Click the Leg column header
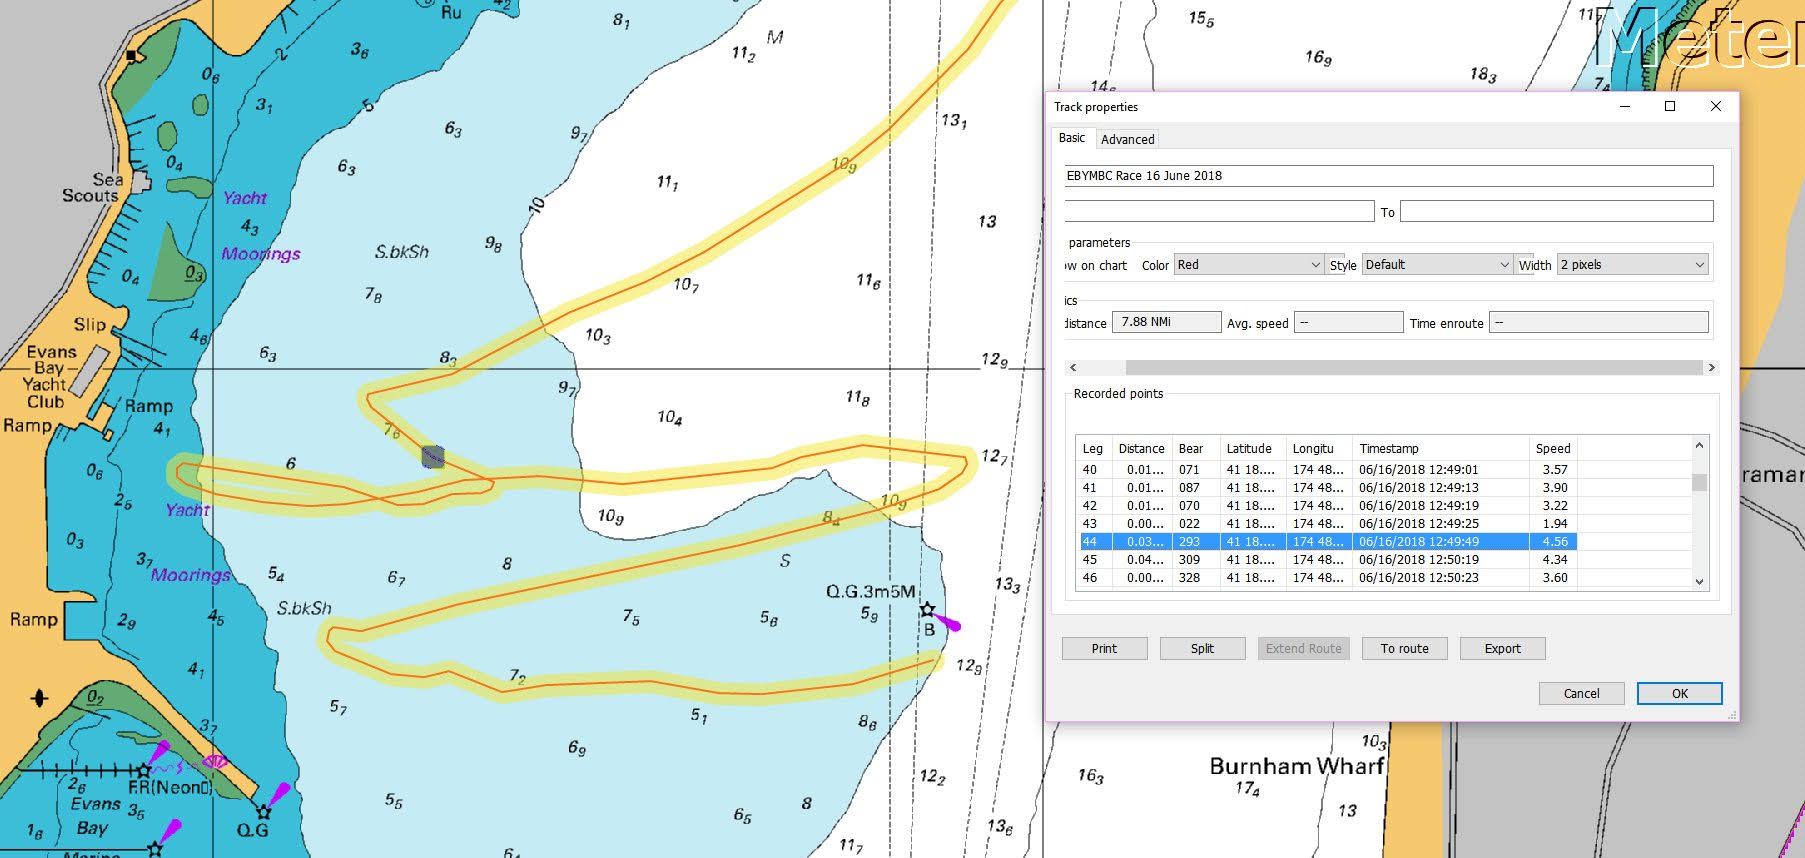This screenshot has height=858, width=1805. 1093,449
